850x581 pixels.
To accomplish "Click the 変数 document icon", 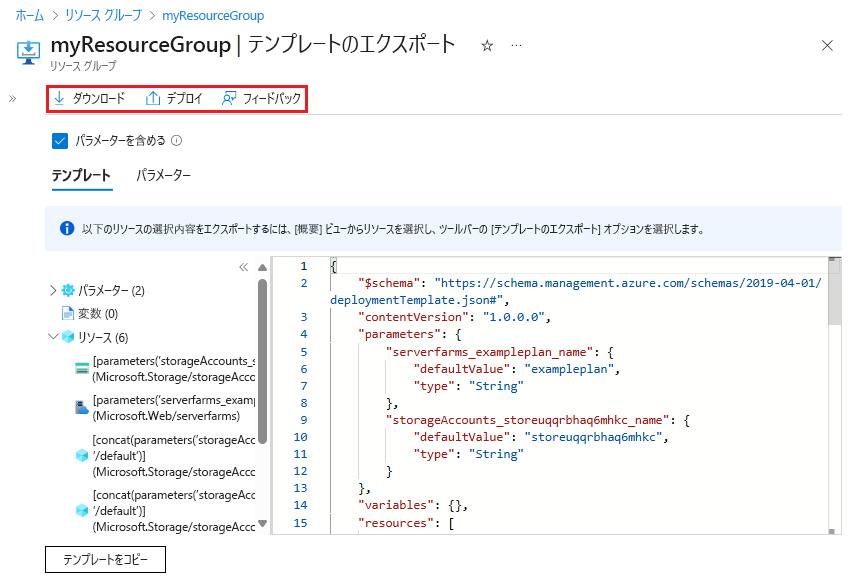I will (x=68, y=314).
